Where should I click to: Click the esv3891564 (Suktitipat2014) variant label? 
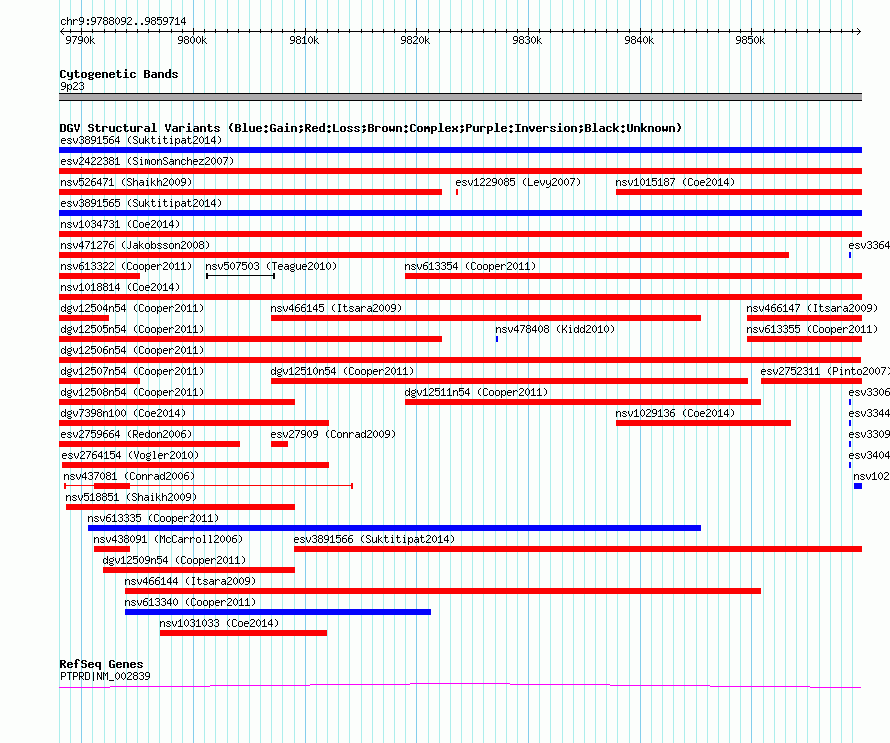pyautogui.click(x=141, y=140)
